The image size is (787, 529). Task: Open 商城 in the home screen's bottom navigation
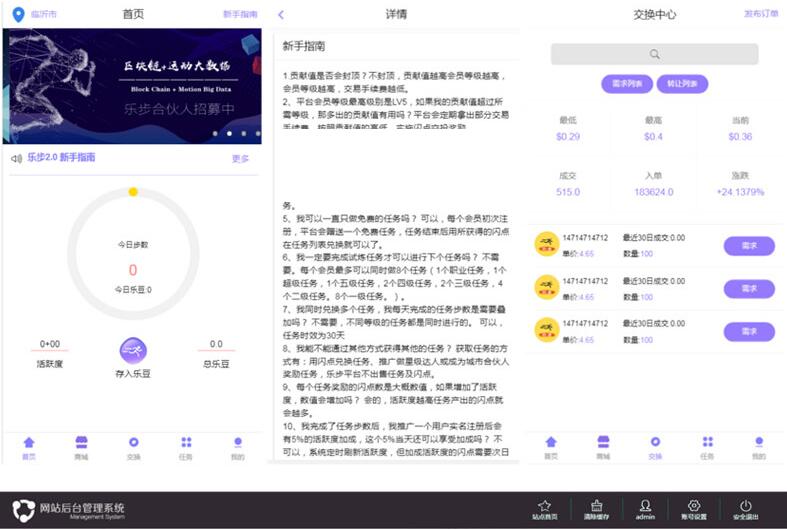(x=81, y=446)
